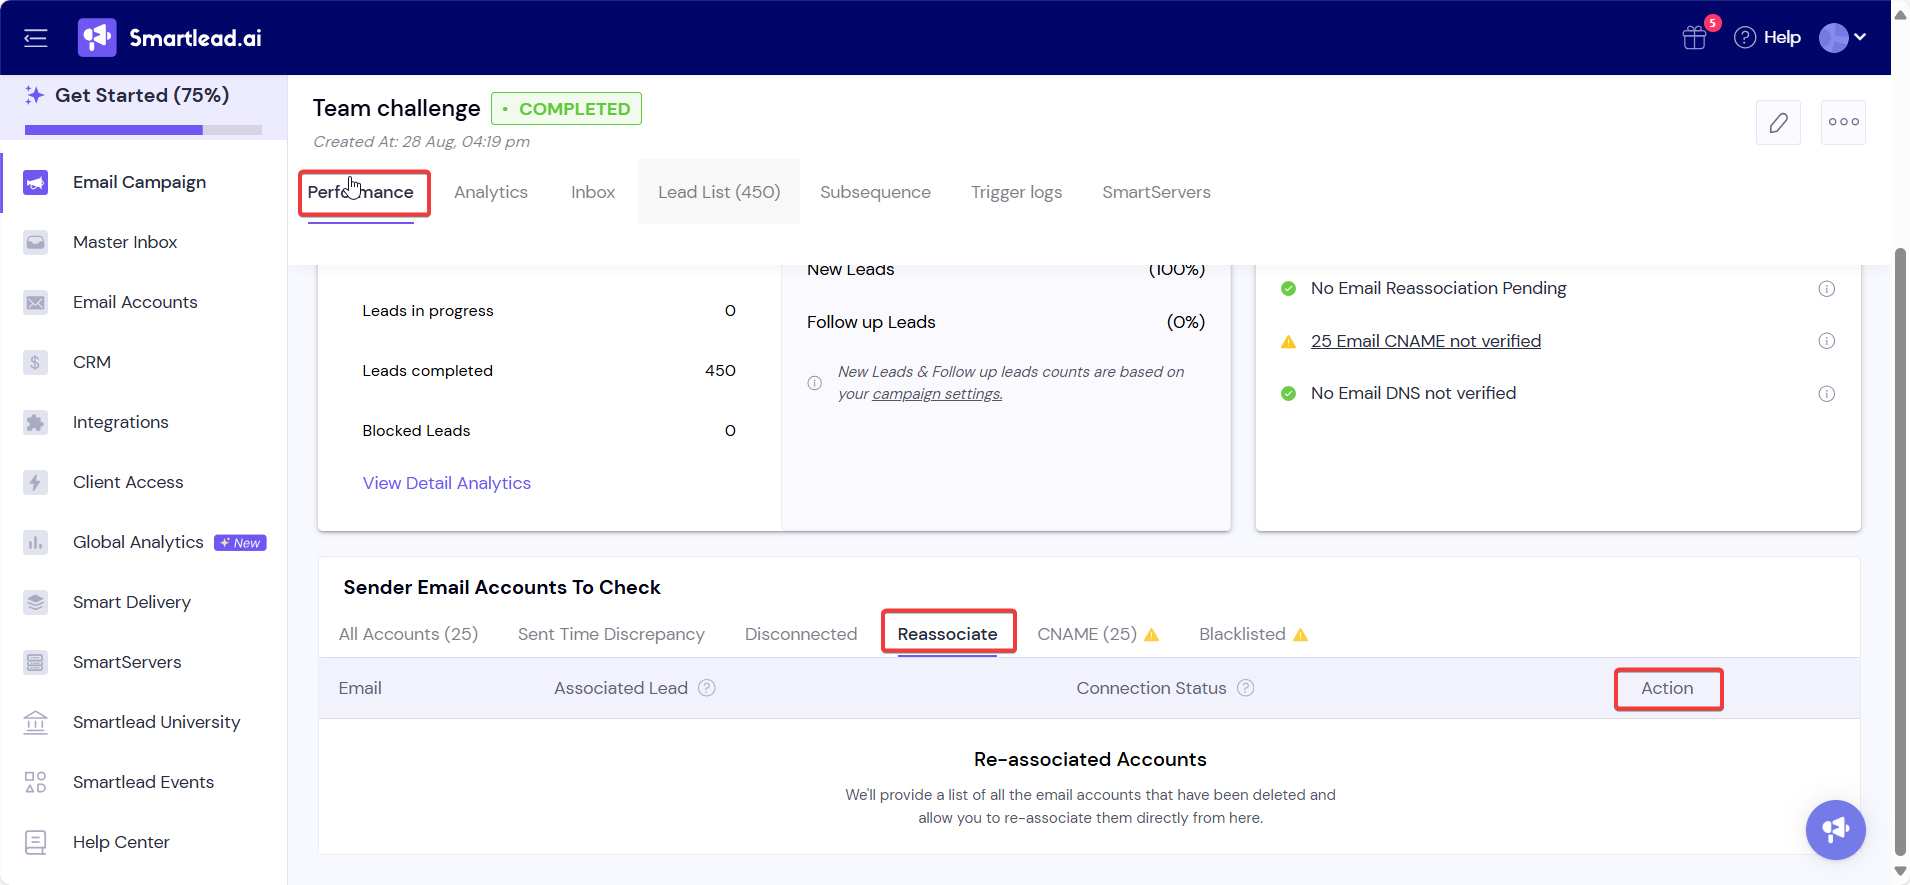1910x885 pixels.
Task: Select the Reassociate tab
Action: (x=947, y=634)
